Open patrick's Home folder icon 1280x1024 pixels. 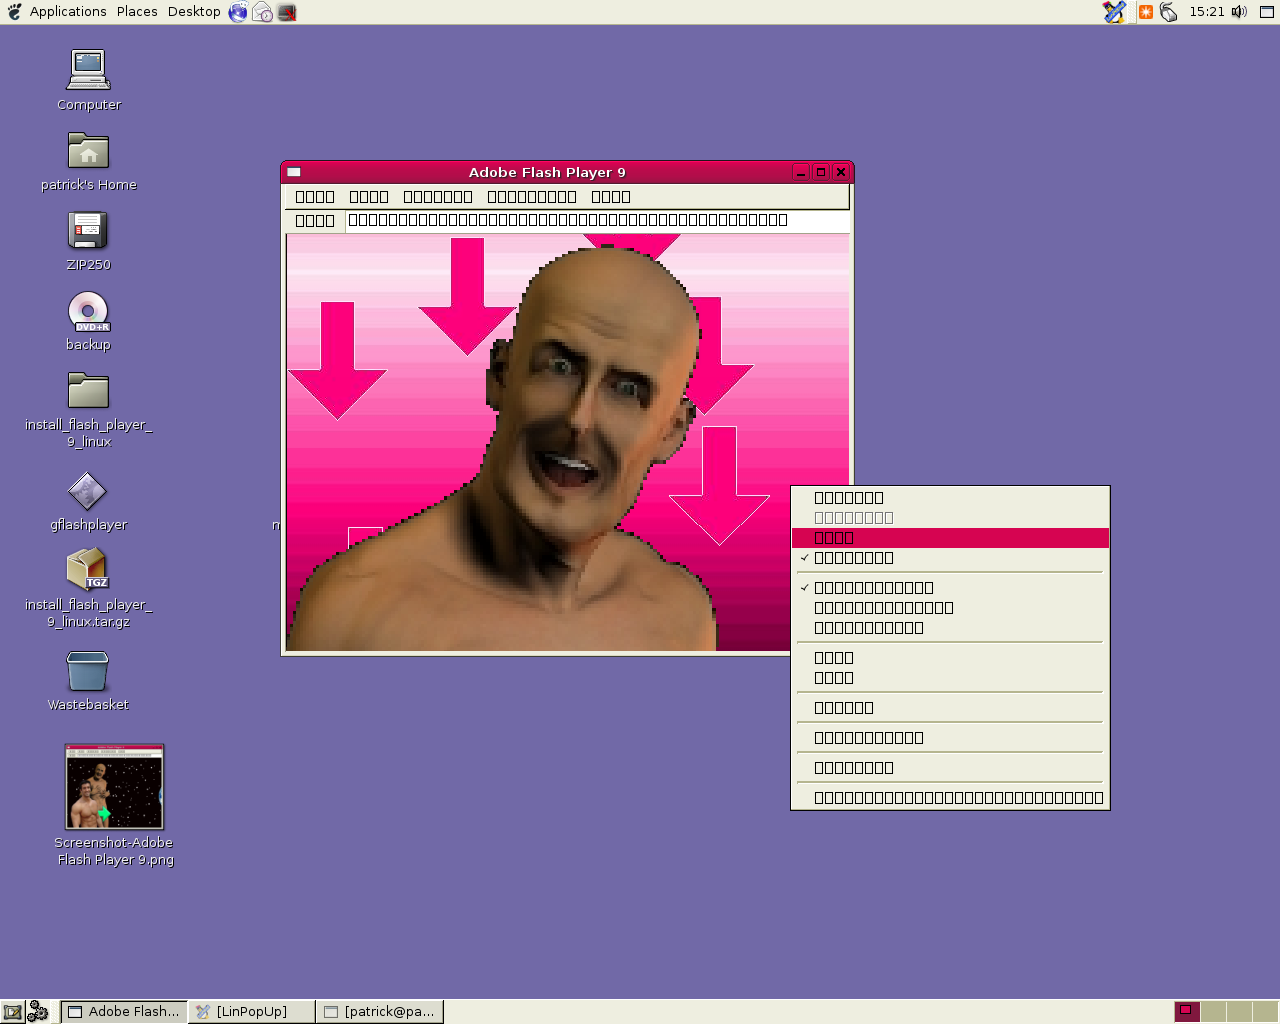[x=88, y=151]
